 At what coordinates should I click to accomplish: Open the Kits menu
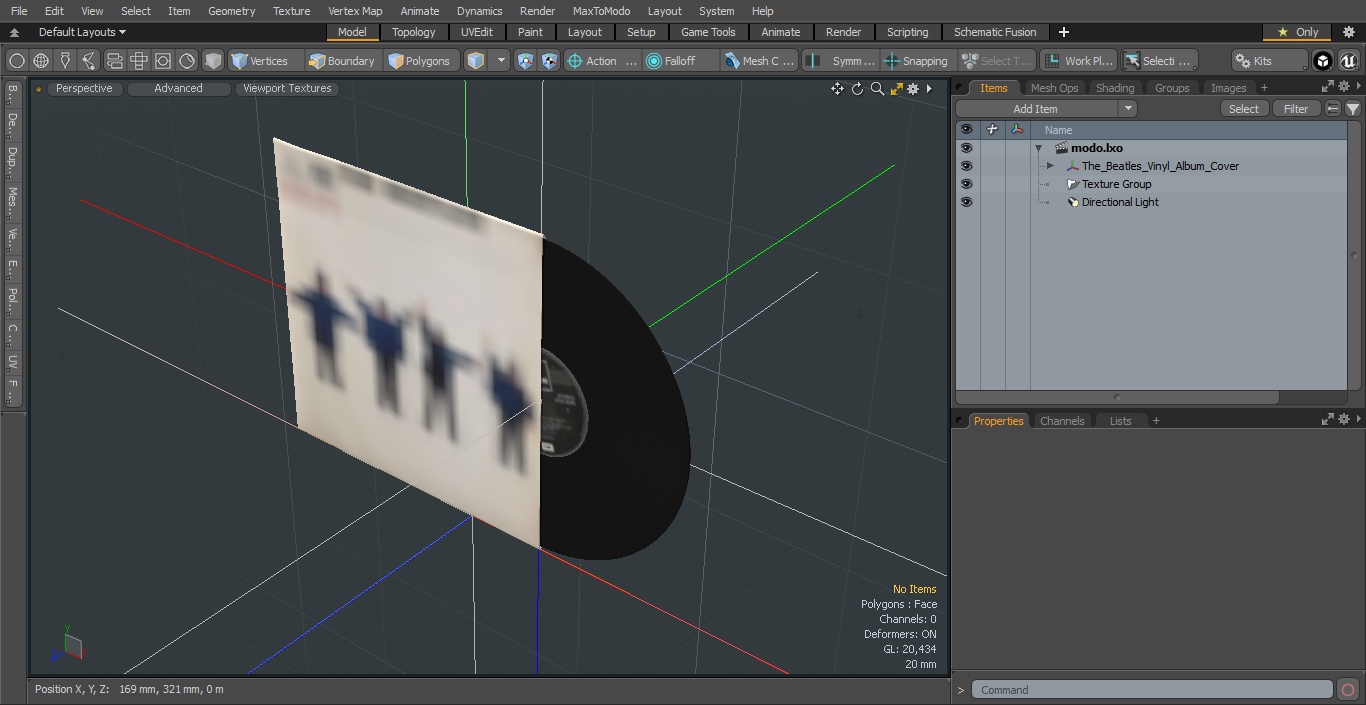point(1268,61)
